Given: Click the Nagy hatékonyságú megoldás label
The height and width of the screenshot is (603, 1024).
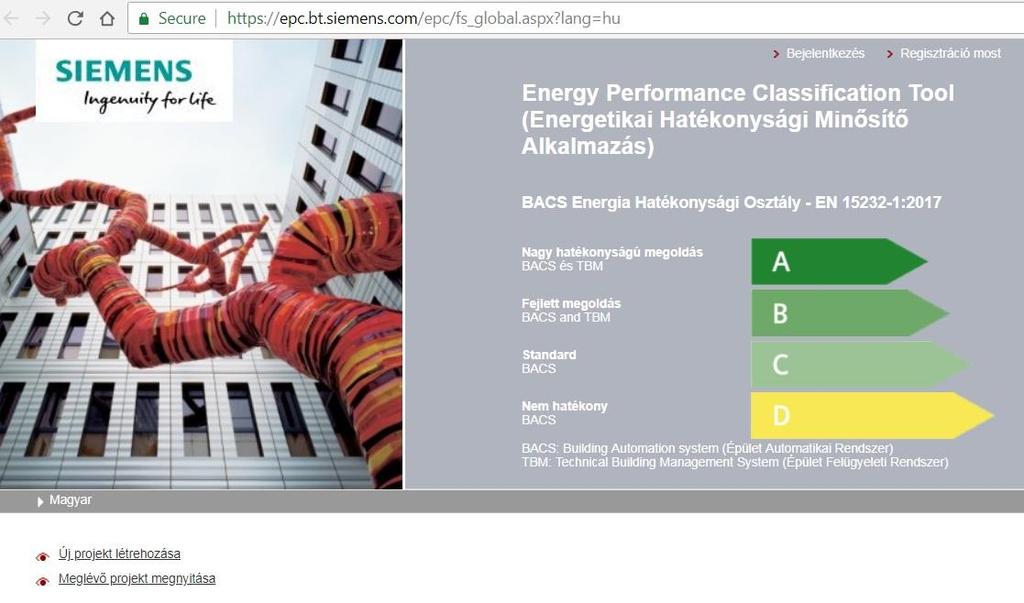Looking at the screenshot, I should (612, 252).
